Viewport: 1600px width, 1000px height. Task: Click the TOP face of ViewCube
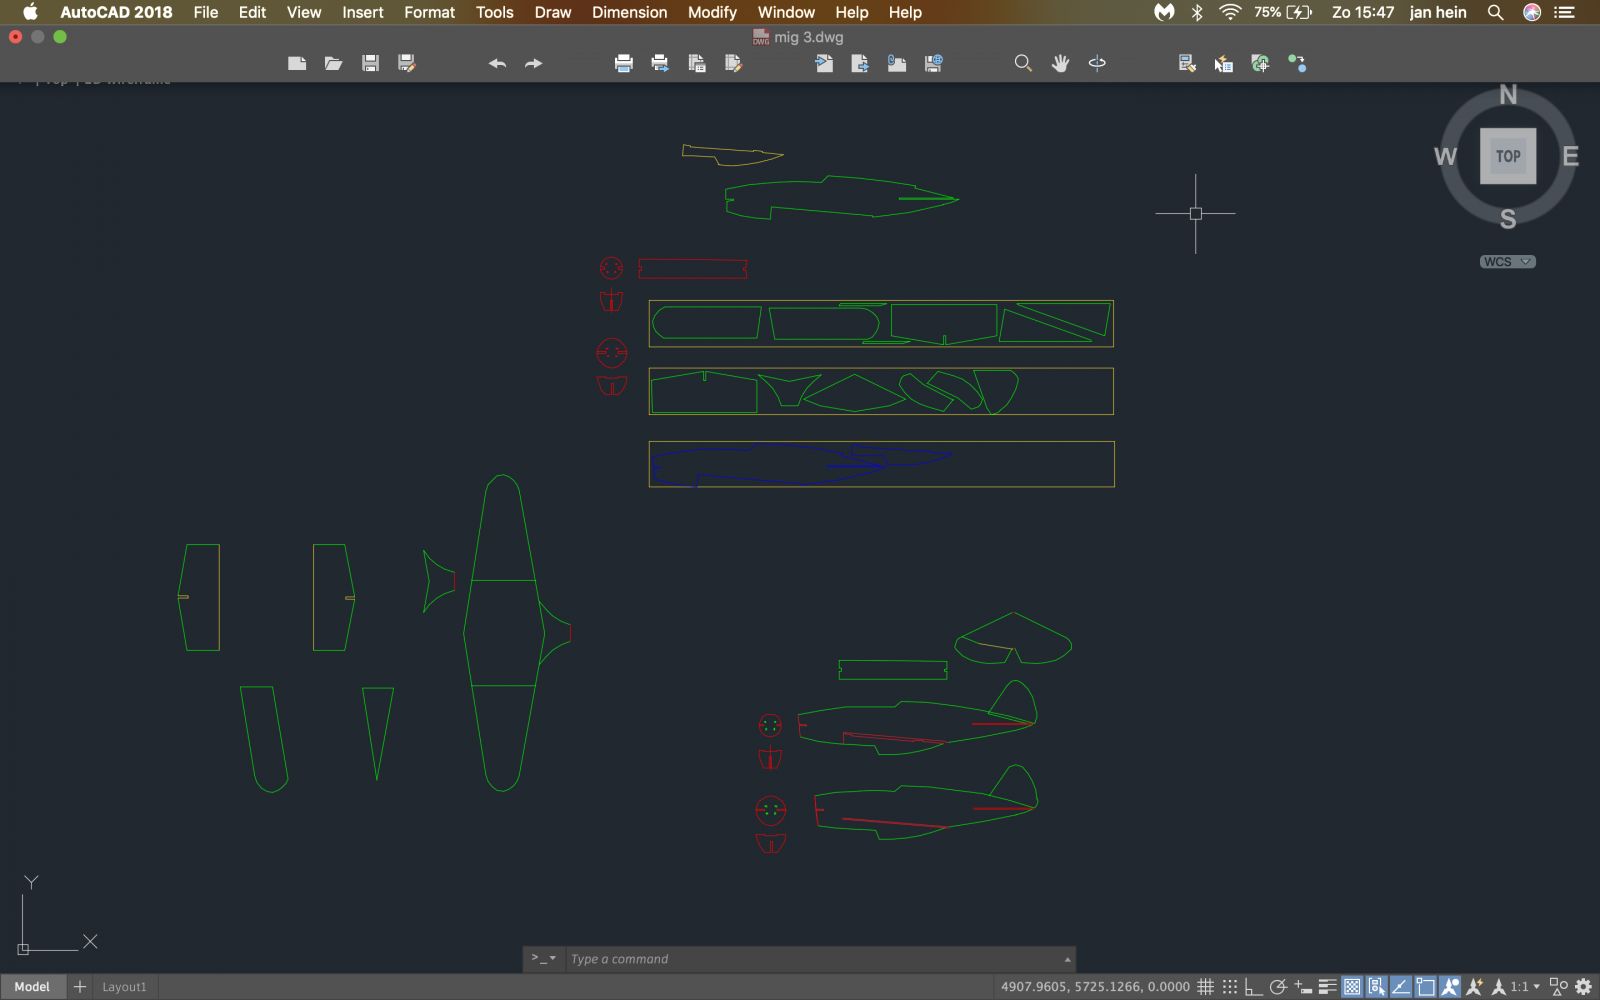(1508, 156)
